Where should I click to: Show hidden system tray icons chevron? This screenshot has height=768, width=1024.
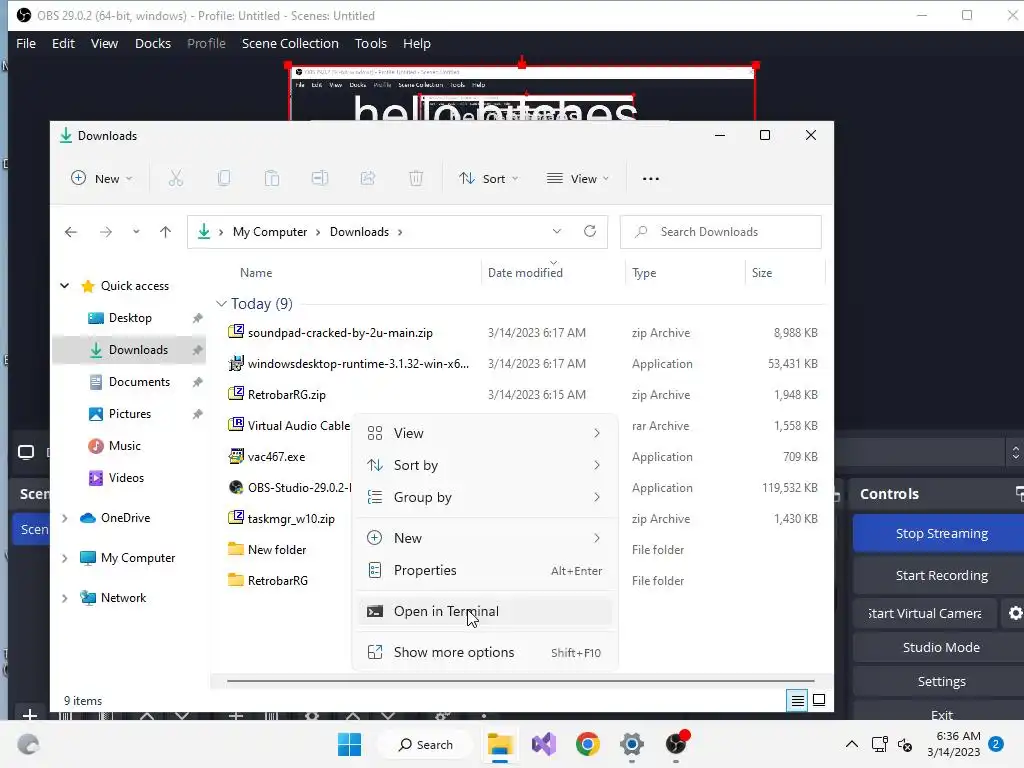(852, 744)
